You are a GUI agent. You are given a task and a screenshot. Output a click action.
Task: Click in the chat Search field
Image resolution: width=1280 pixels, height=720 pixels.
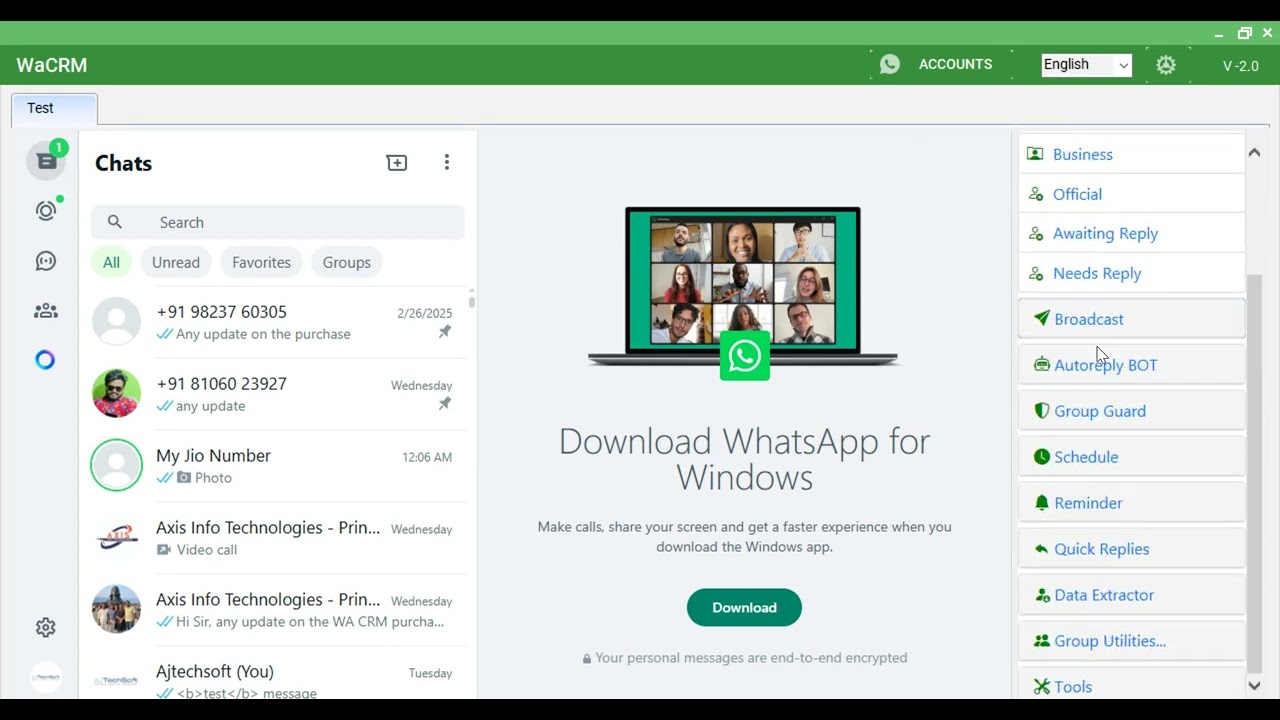278,222
